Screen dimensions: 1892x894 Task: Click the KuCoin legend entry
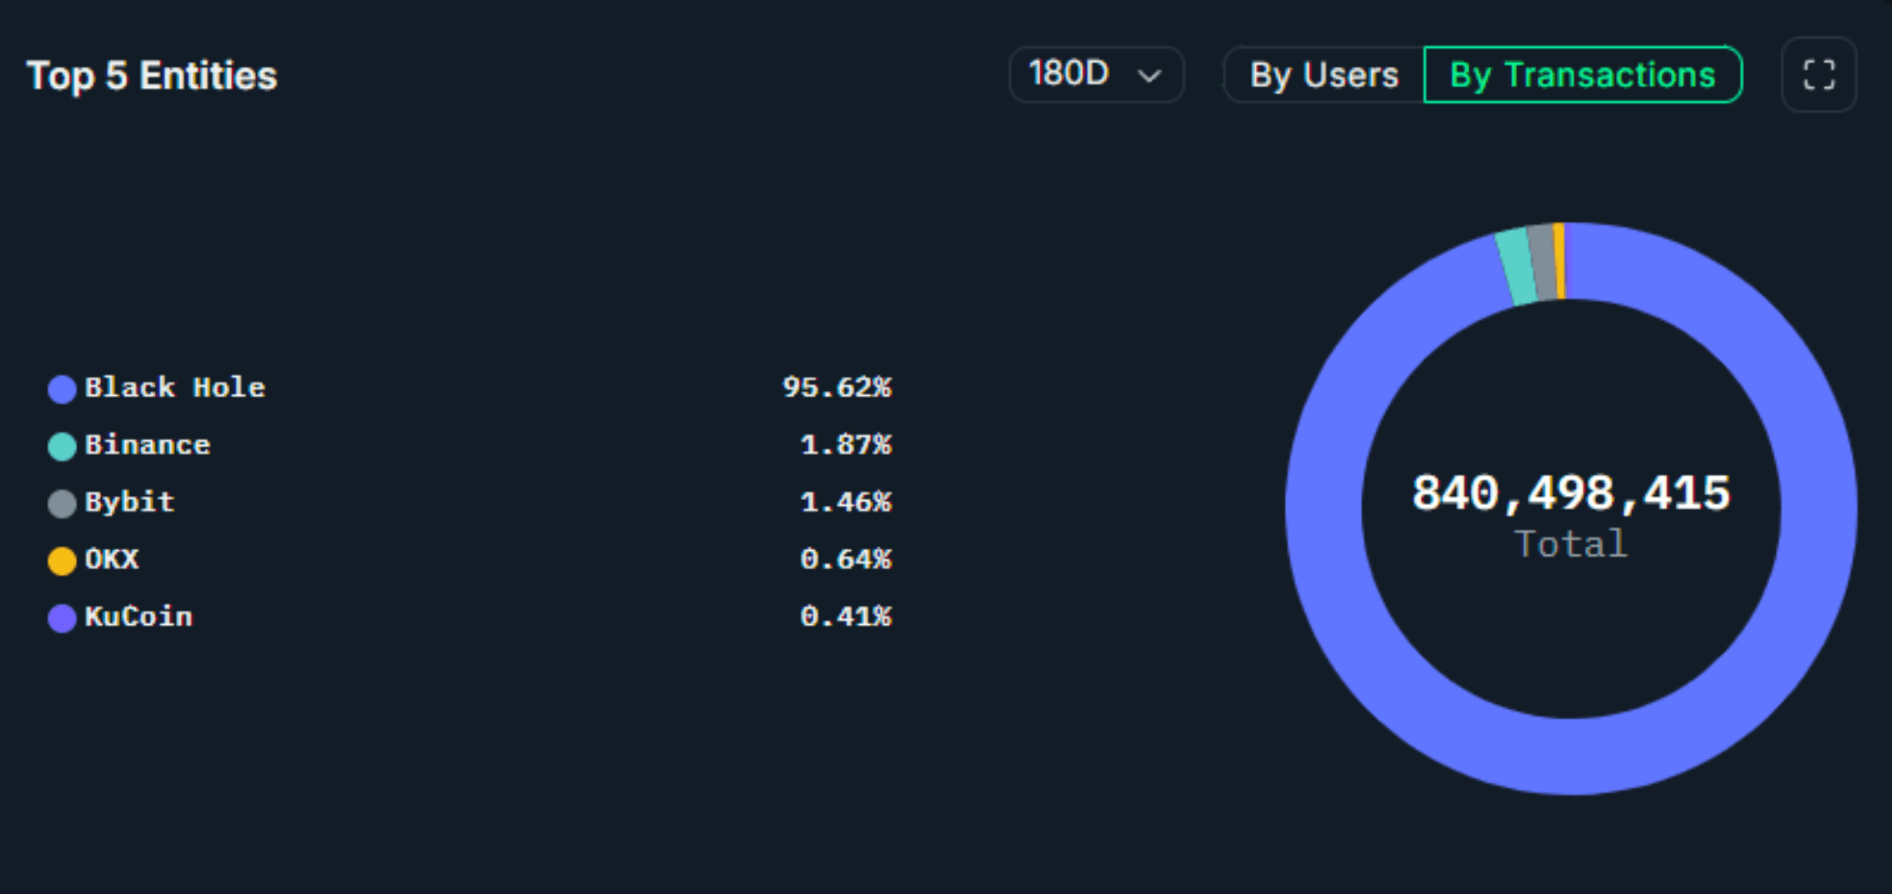point(138,616)
